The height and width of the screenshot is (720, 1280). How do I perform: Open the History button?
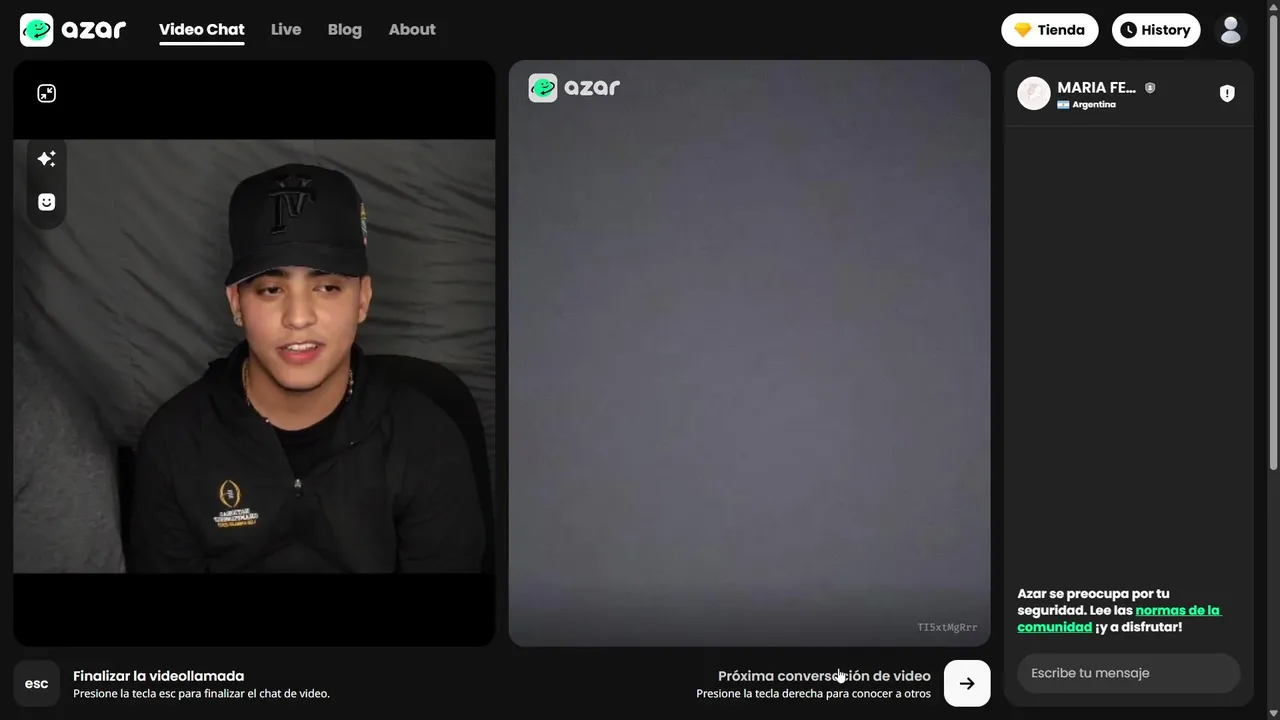pyautogui.click(x=1156, y=30)
